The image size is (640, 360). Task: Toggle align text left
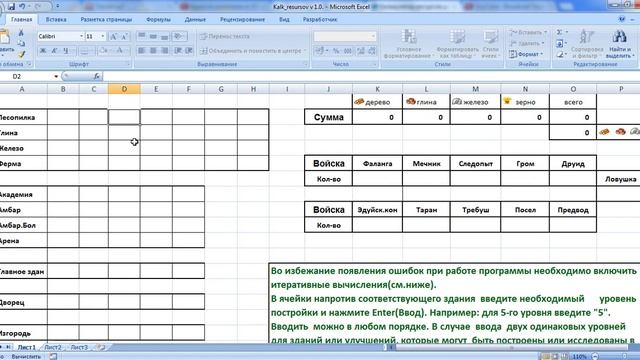(x=142, y=51)
